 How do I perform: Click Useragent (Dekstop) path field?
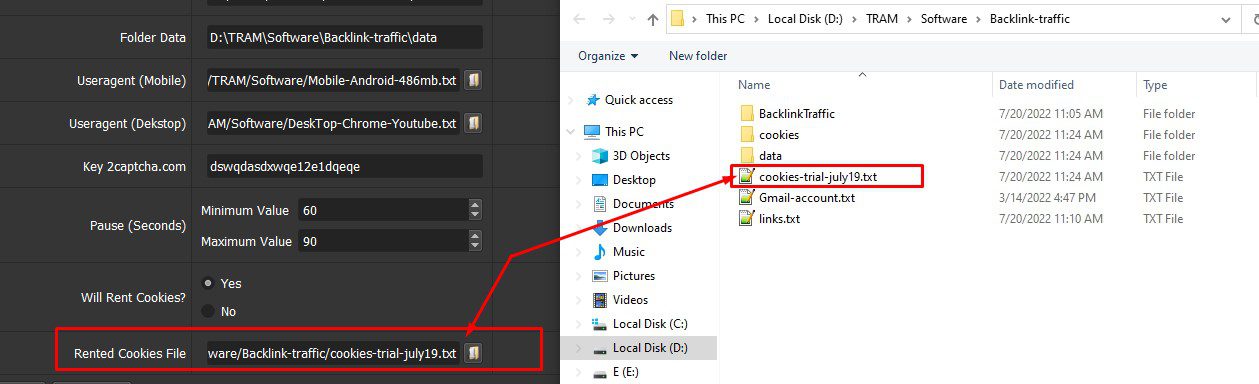point(332,123)
